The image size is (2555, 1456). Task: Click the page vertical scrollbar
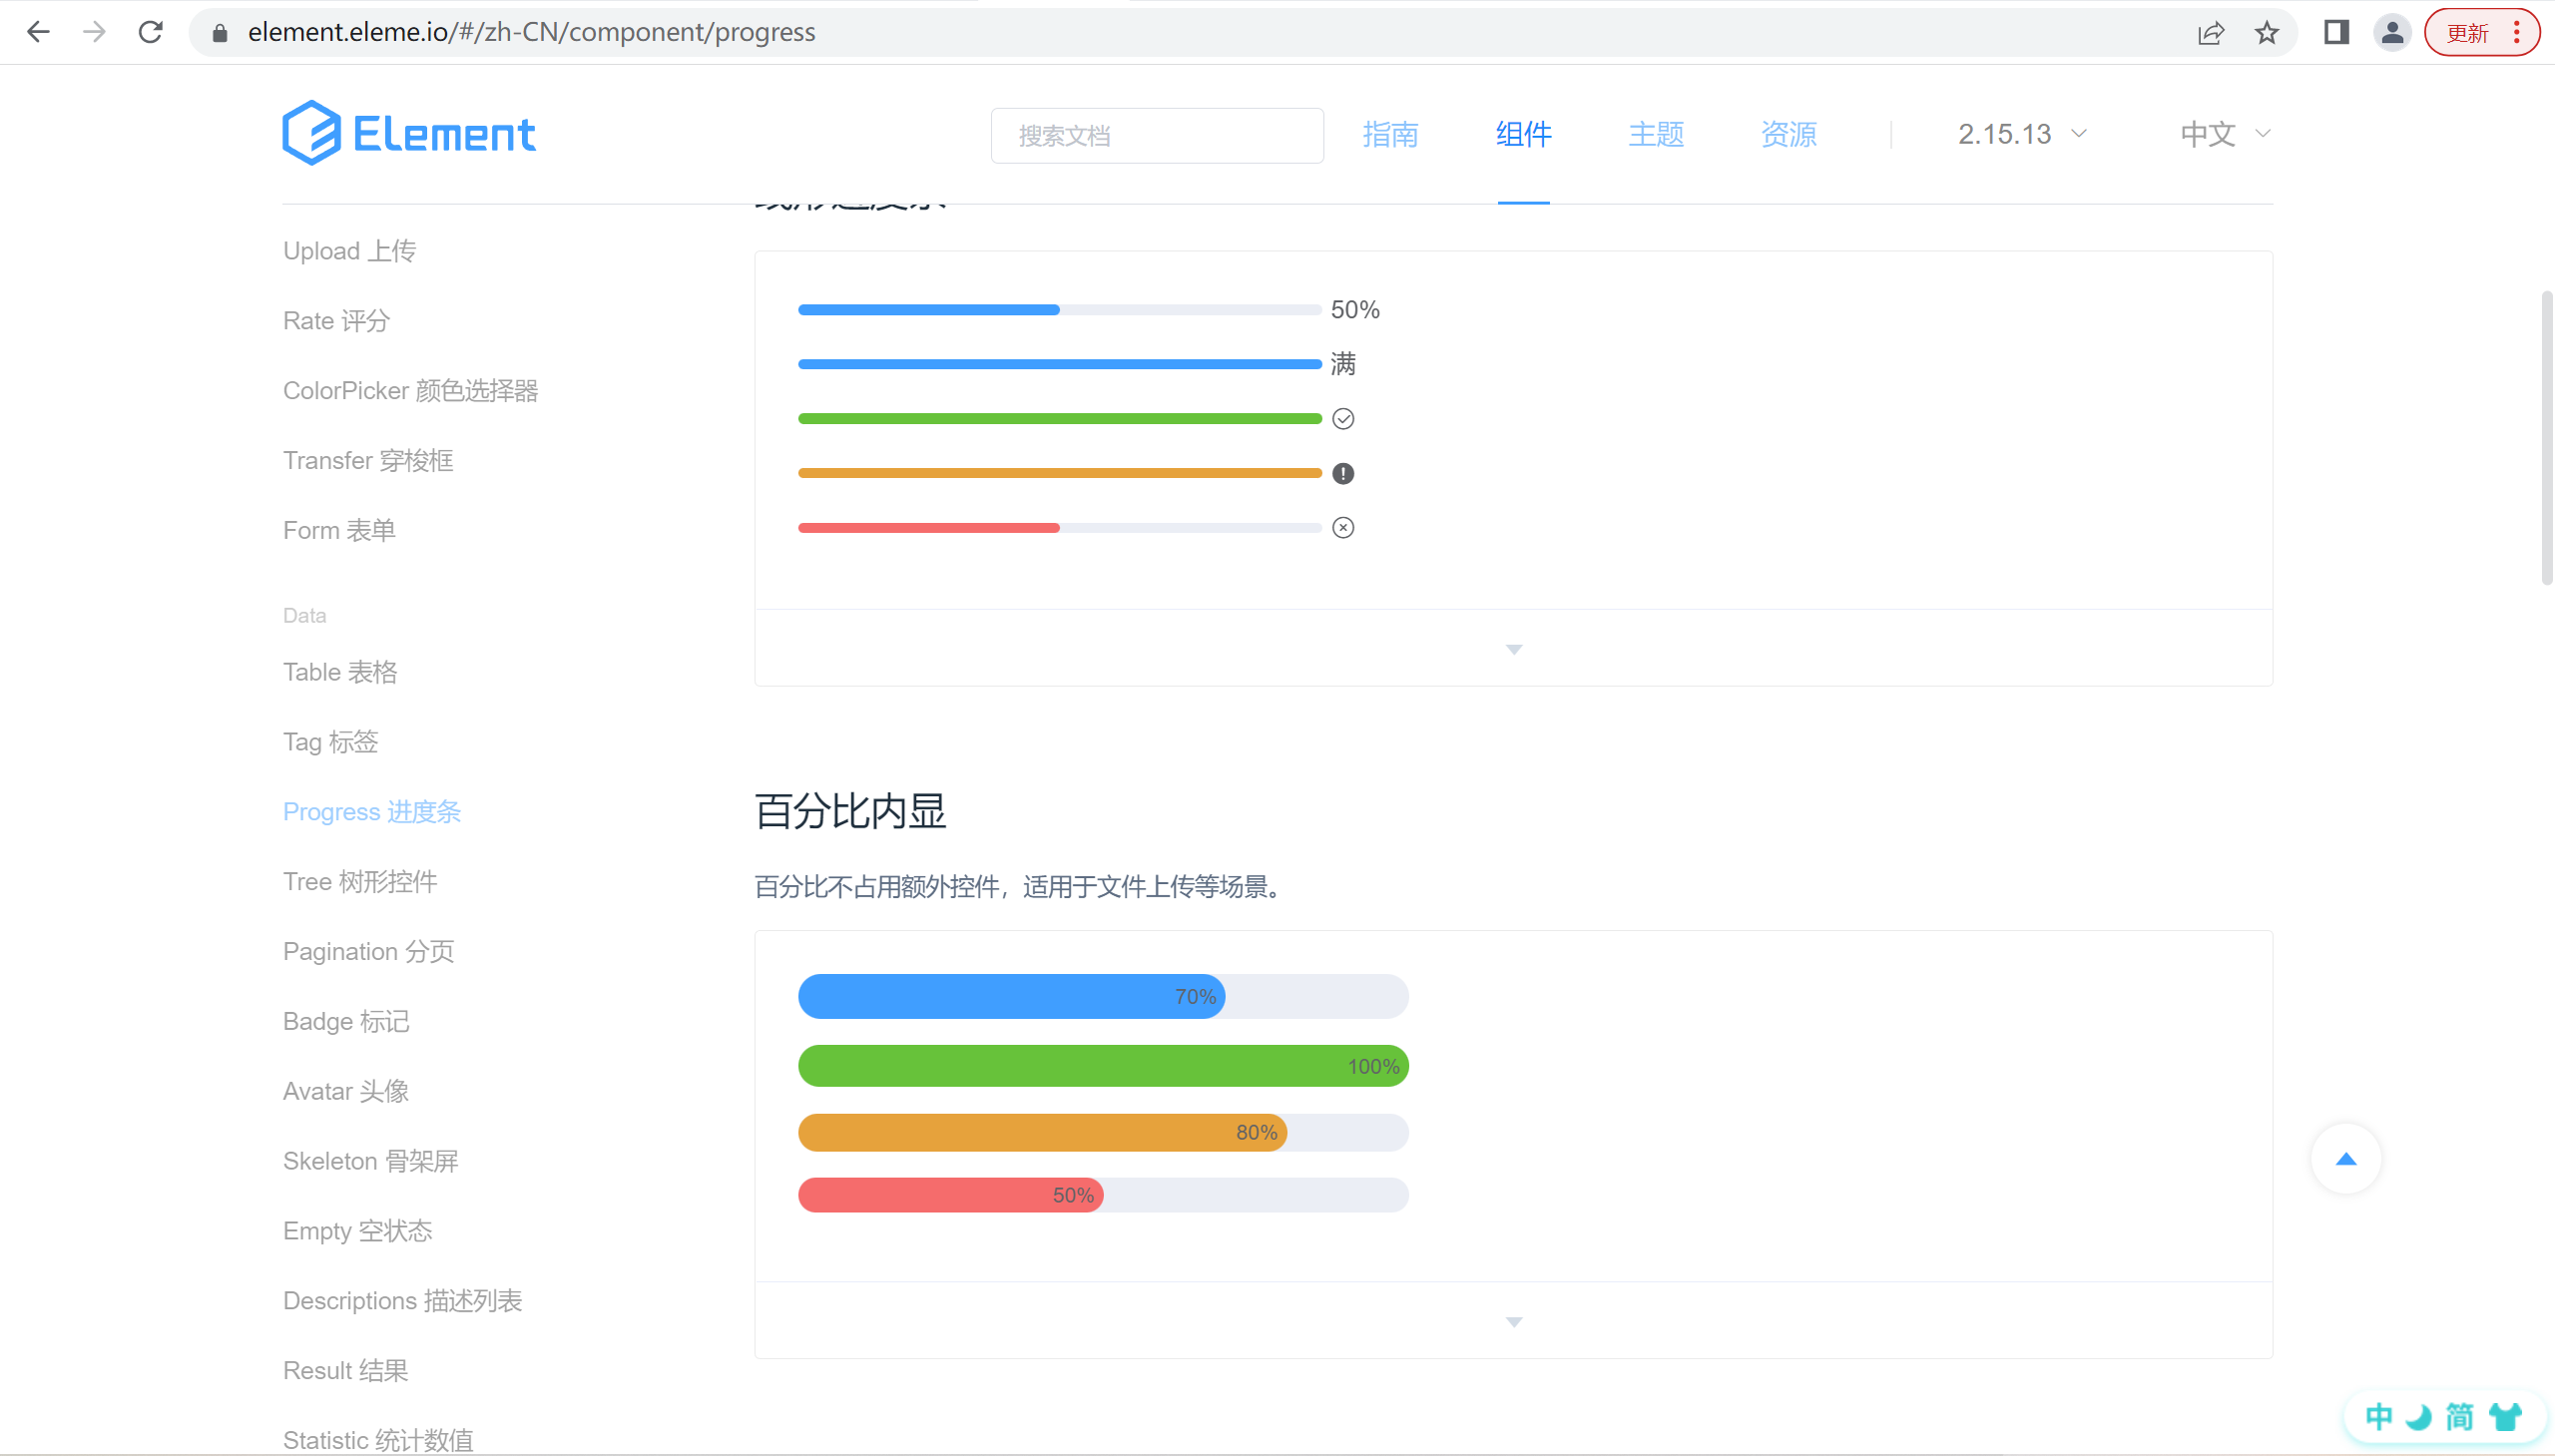[2547, 438]
